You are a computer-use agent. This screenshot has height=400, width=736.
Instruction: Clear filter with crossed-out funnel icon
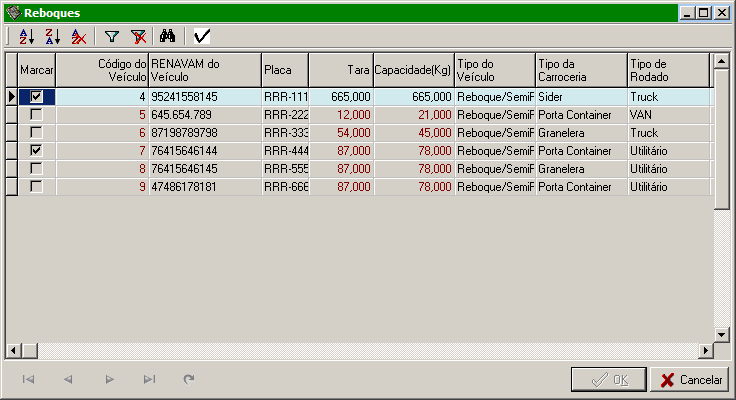pyautogui.click(x=138, y=36)
